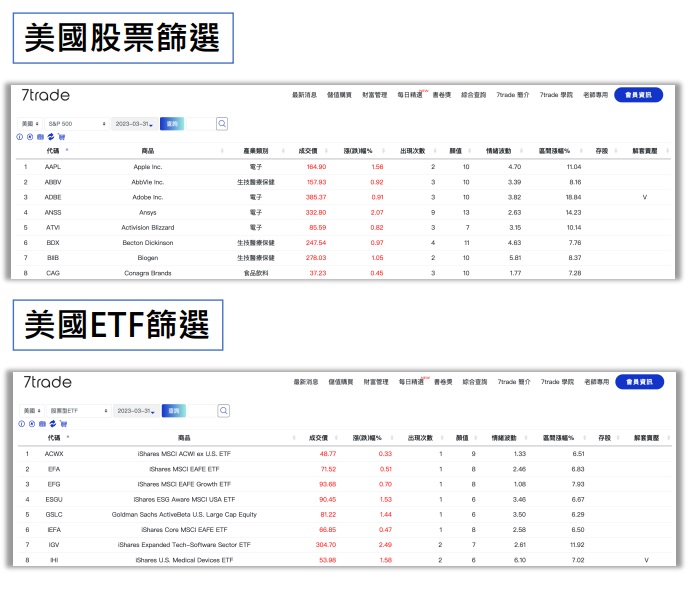Sort lower ETF table by 情緒波動 column

pyautogui.click(x=504, y=438)
